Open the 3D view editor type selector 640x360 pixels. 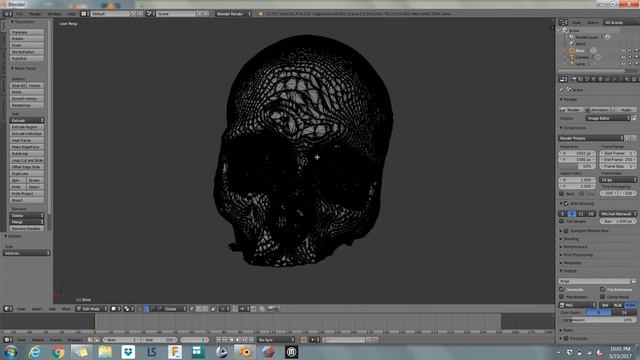(8, 309)
